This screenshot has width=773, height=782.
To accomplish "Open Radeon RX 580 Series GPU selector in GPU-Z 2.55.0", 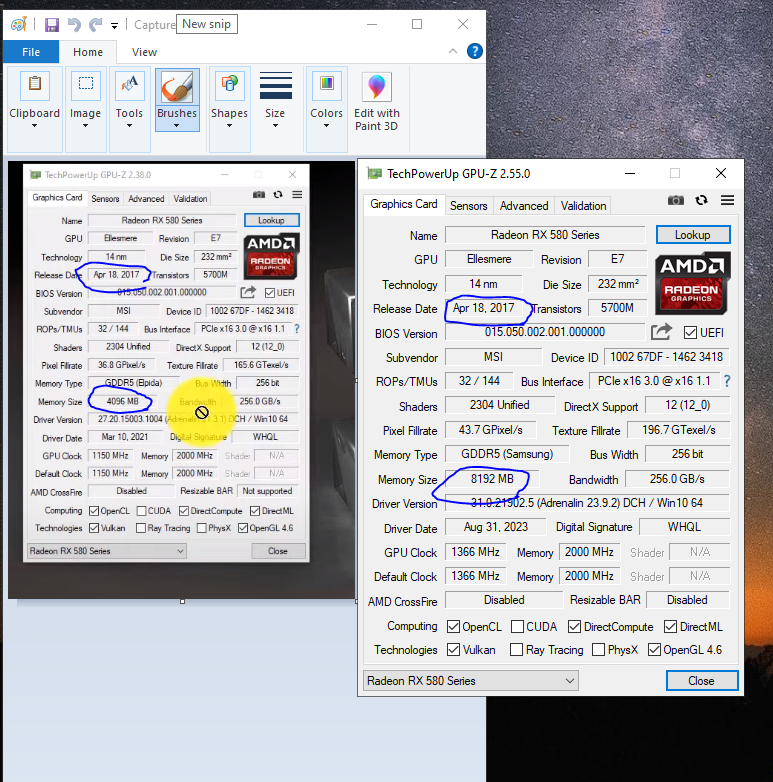I will (x=471, y=681).
